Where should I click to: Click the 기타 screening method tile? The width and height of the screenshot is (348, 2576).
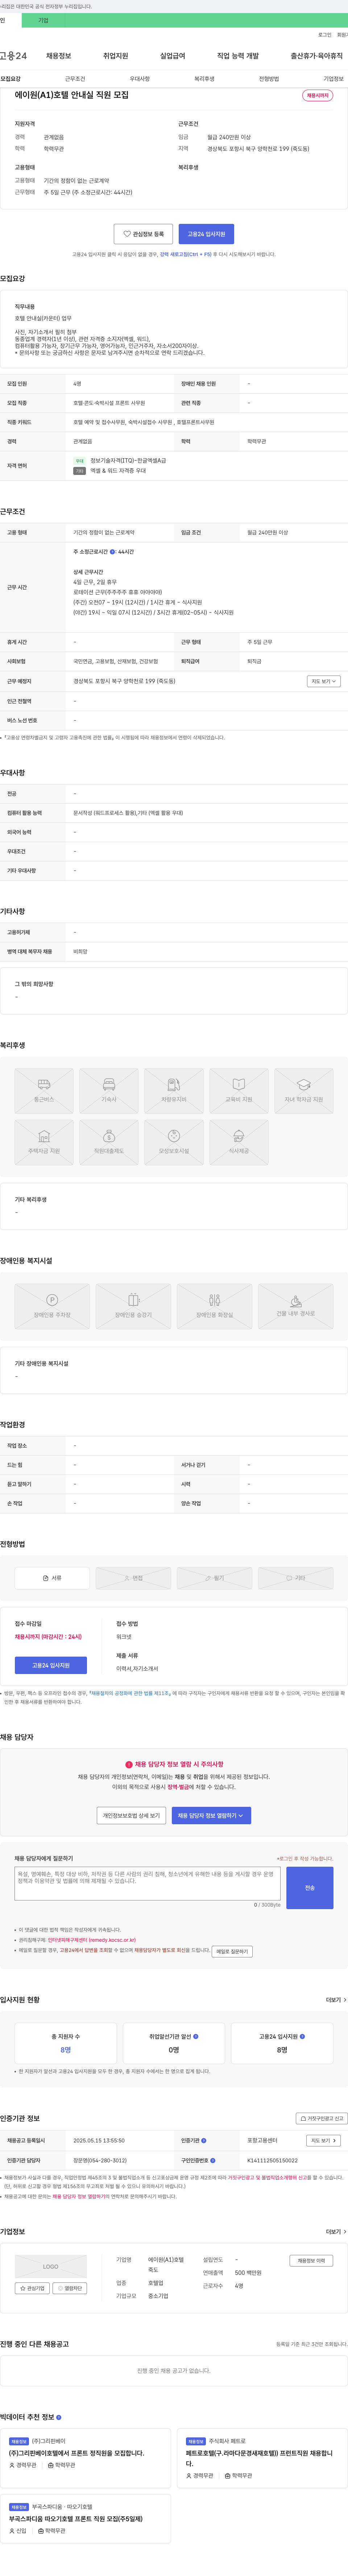(x=296, y=1578)
